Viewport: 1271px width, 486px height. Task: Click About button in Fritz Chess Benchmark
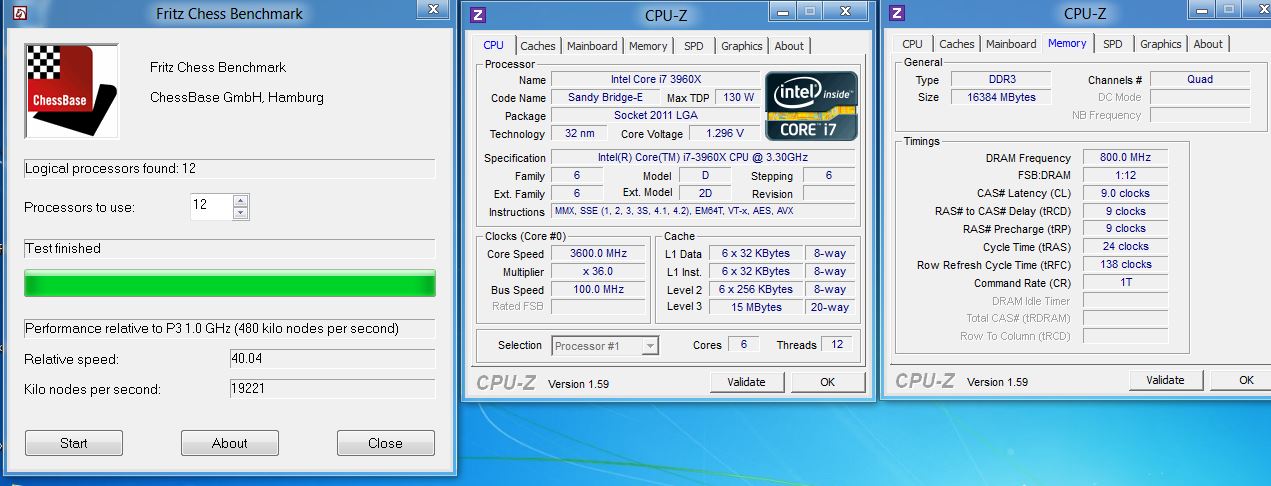pyautogui.click(x=229, y=443)
